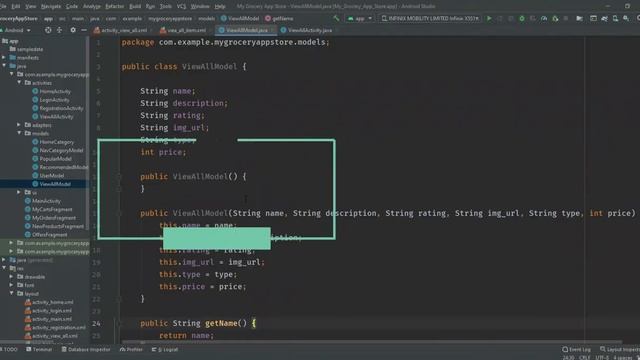Open the Refactor menu
The image size is (640, 360).
(x=115, y=6)
